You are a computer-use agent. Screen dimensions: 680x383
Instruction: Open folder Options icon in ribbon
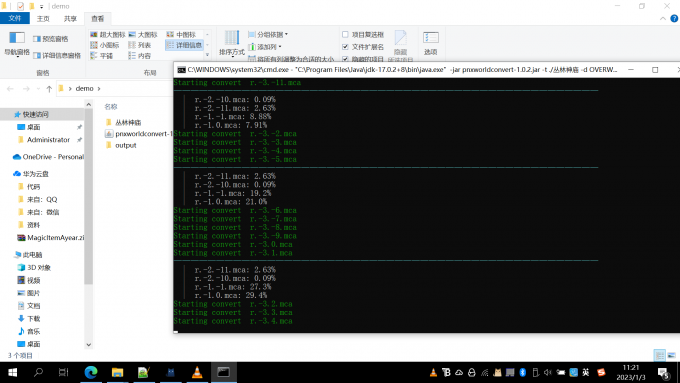[431, 43]
